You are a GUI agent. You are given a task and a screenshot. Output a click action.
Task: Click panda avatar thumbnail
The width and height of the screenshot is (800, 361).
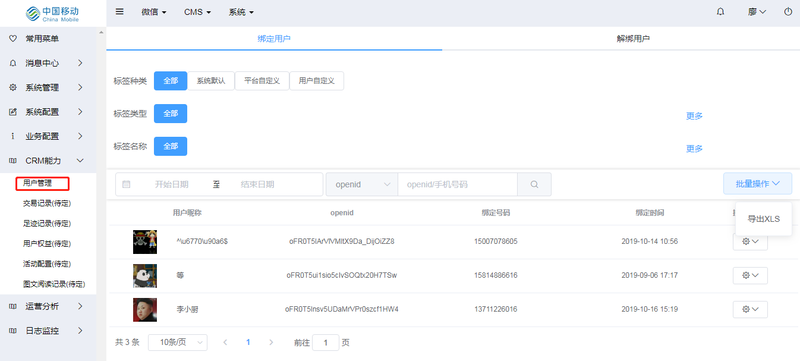145,276
